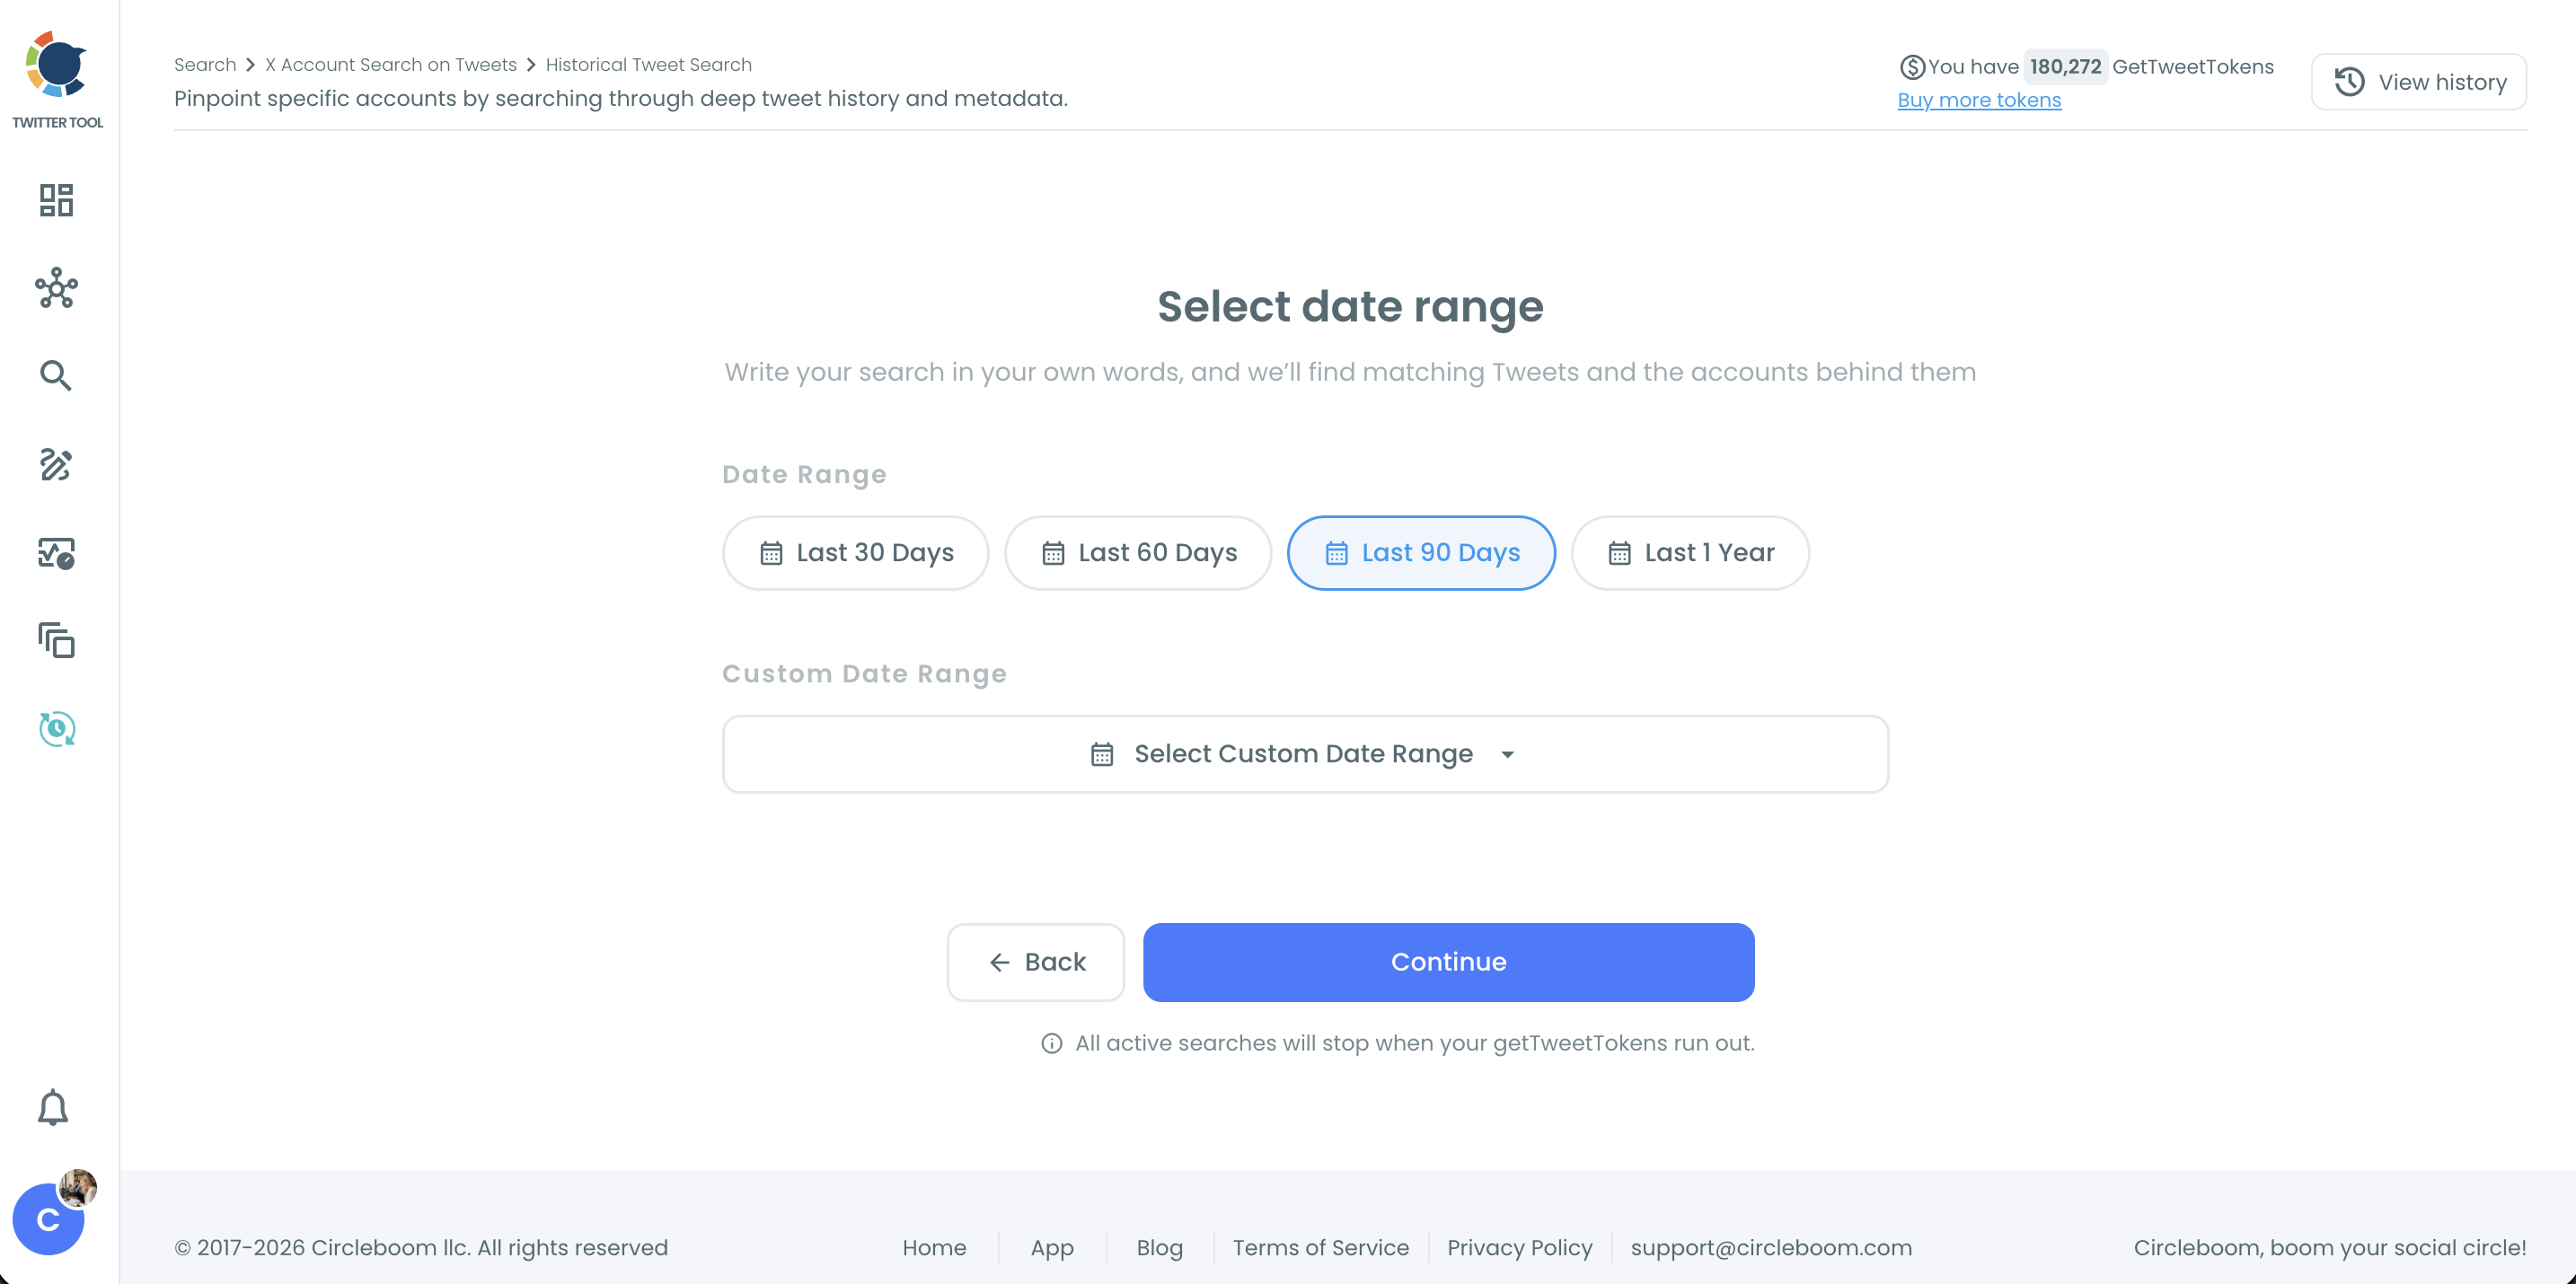Open the network circle icon in the sidebar
This screenshot has height=1284, width=2576.
pos(56,288)
